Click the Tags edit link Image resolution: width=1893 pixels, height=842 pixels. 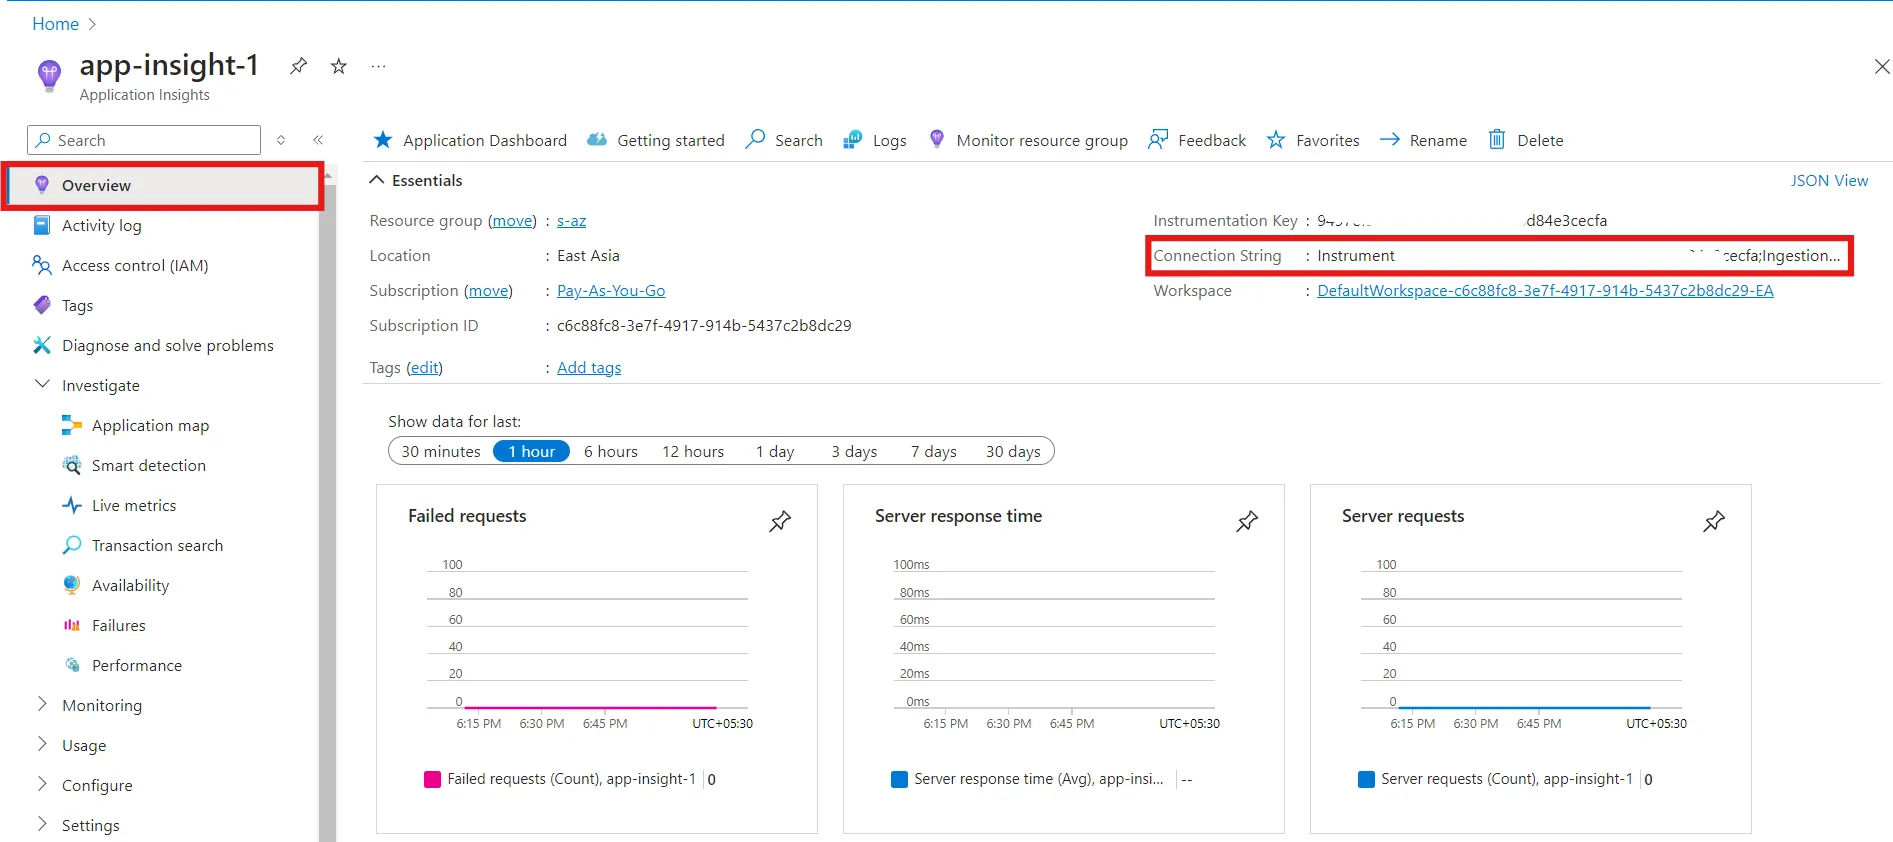424,368
